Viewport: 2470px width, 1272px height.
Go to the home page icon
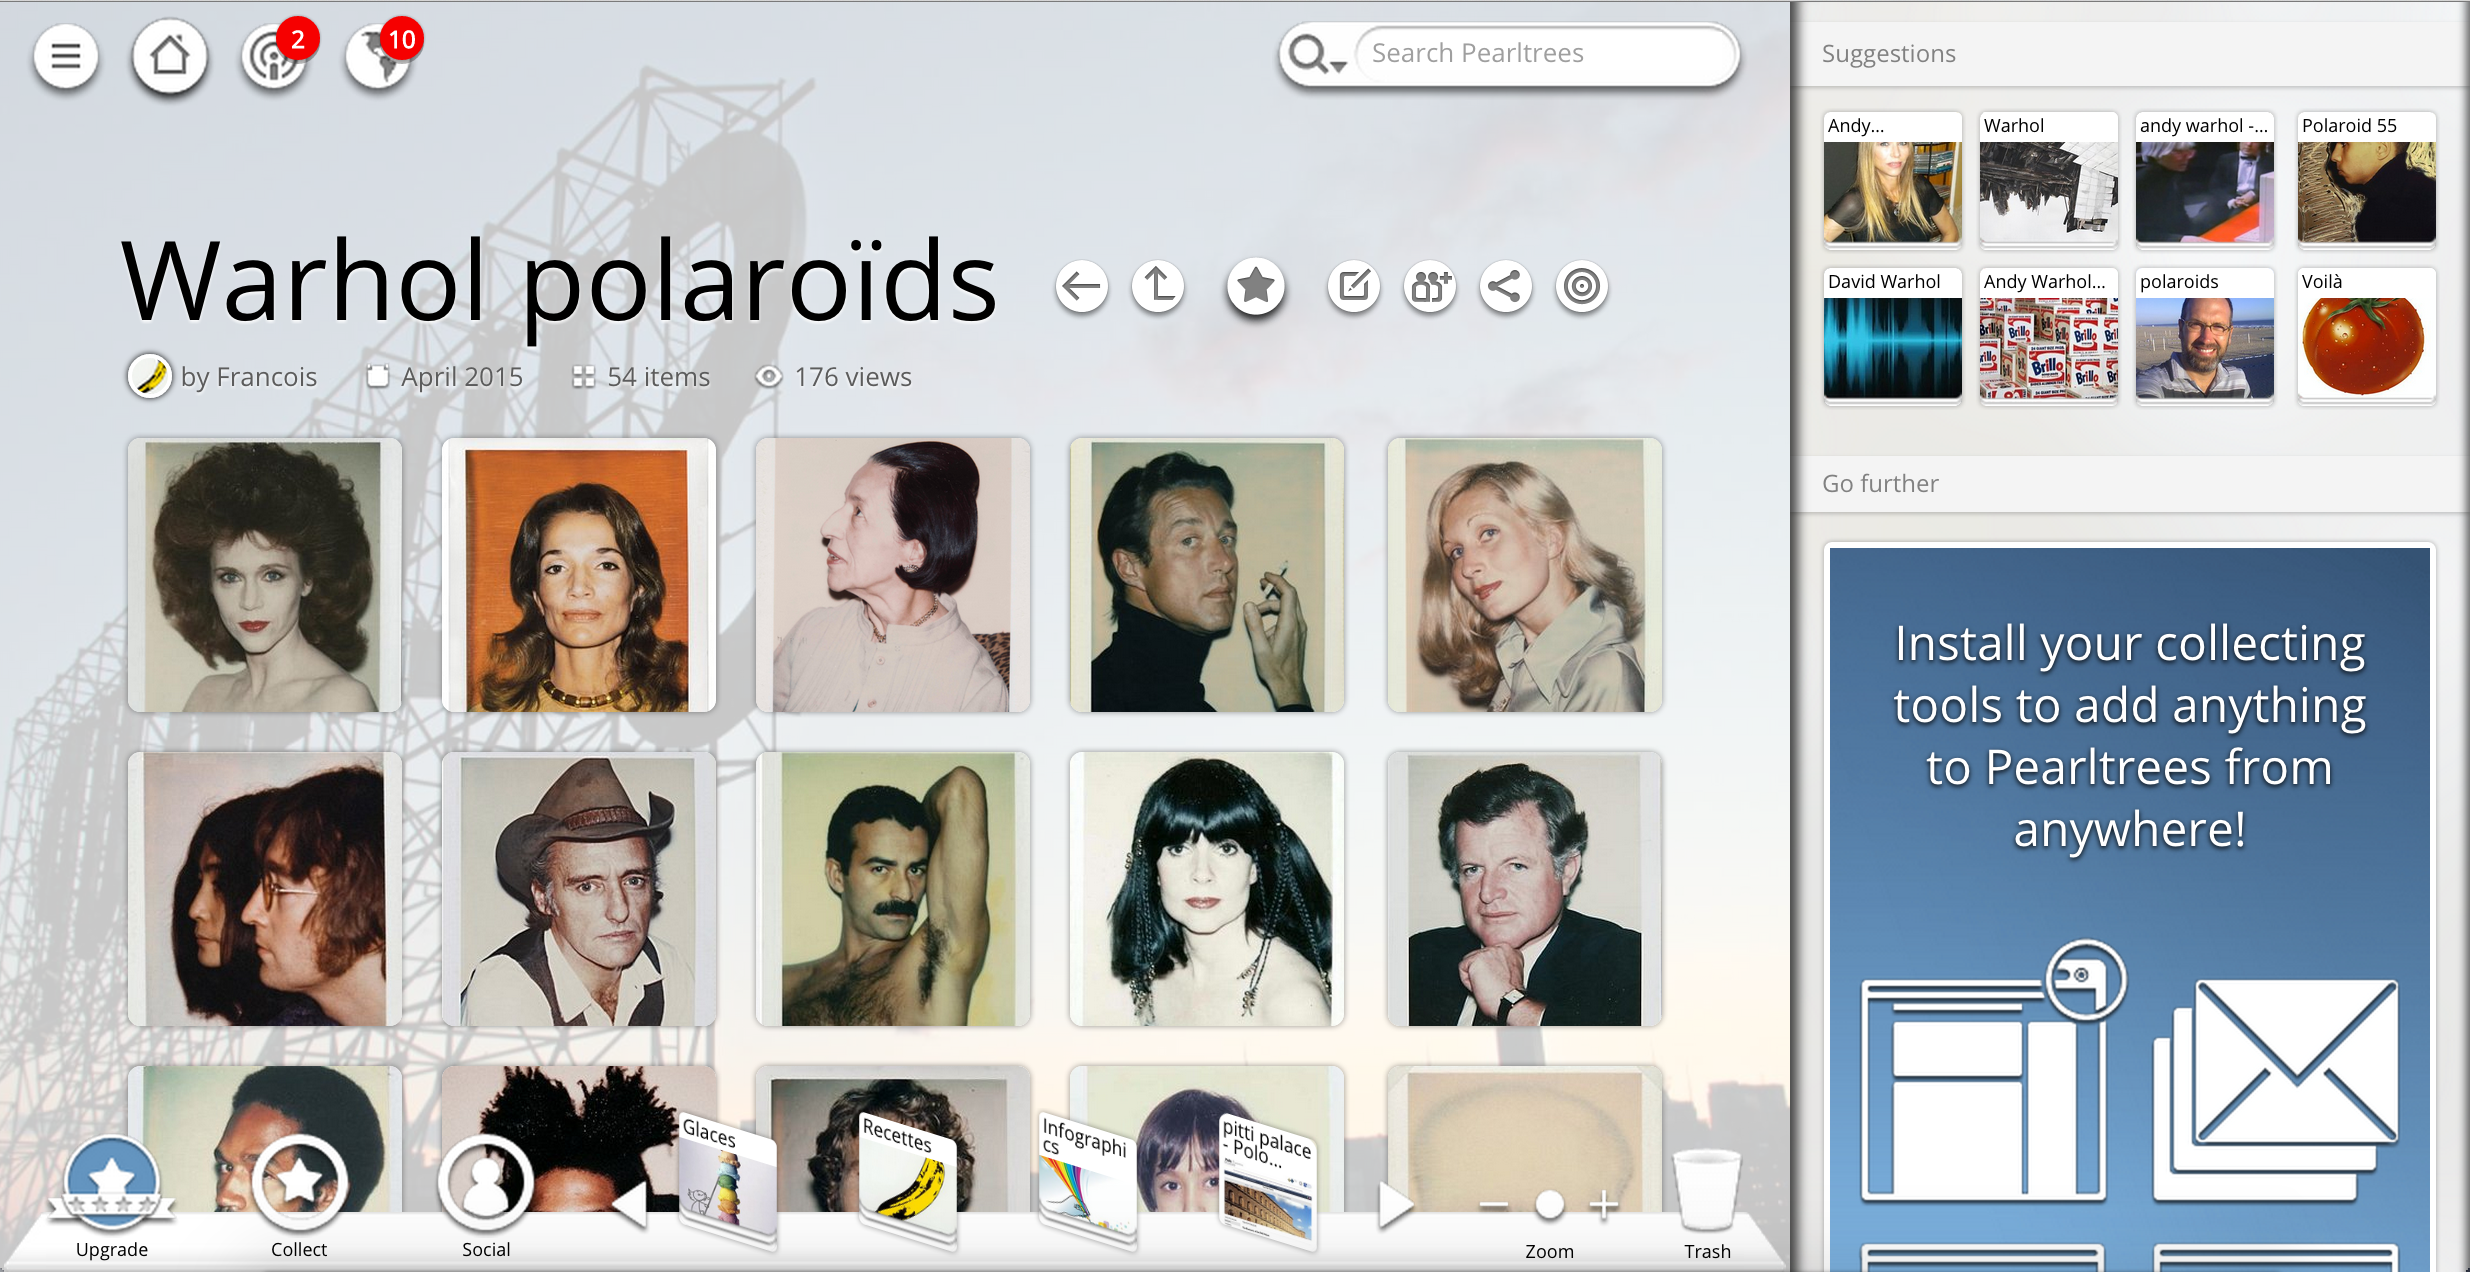[170, 56]
